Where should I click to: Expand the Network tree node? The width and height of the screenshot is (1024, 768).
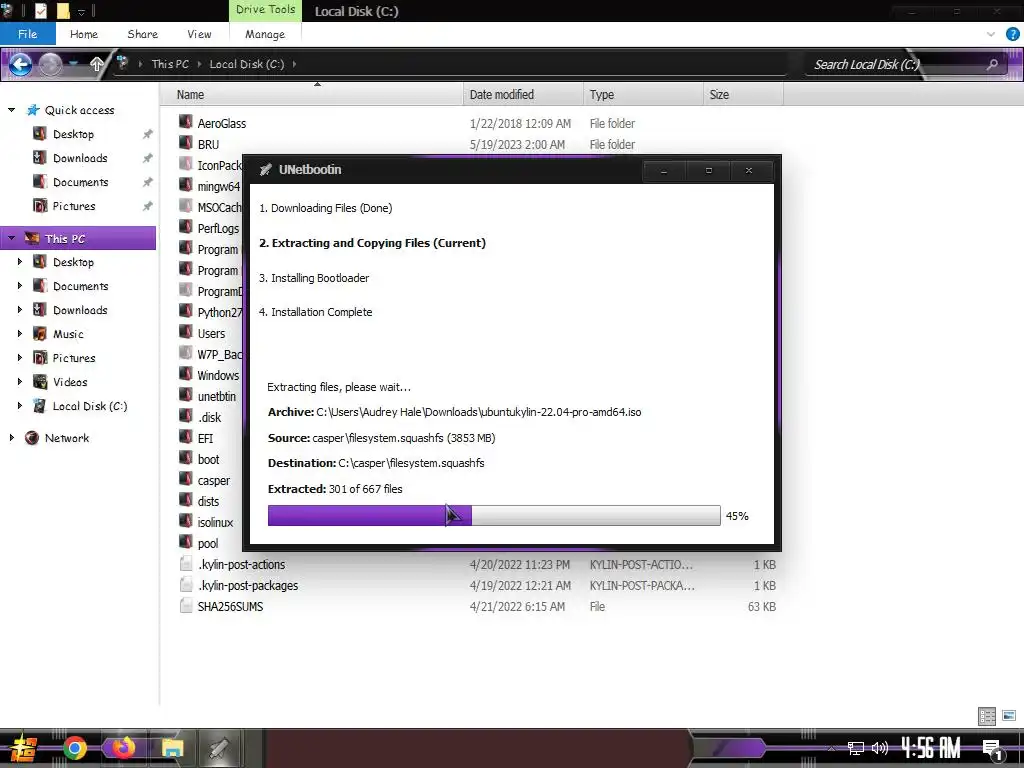[x=11, y=438]
